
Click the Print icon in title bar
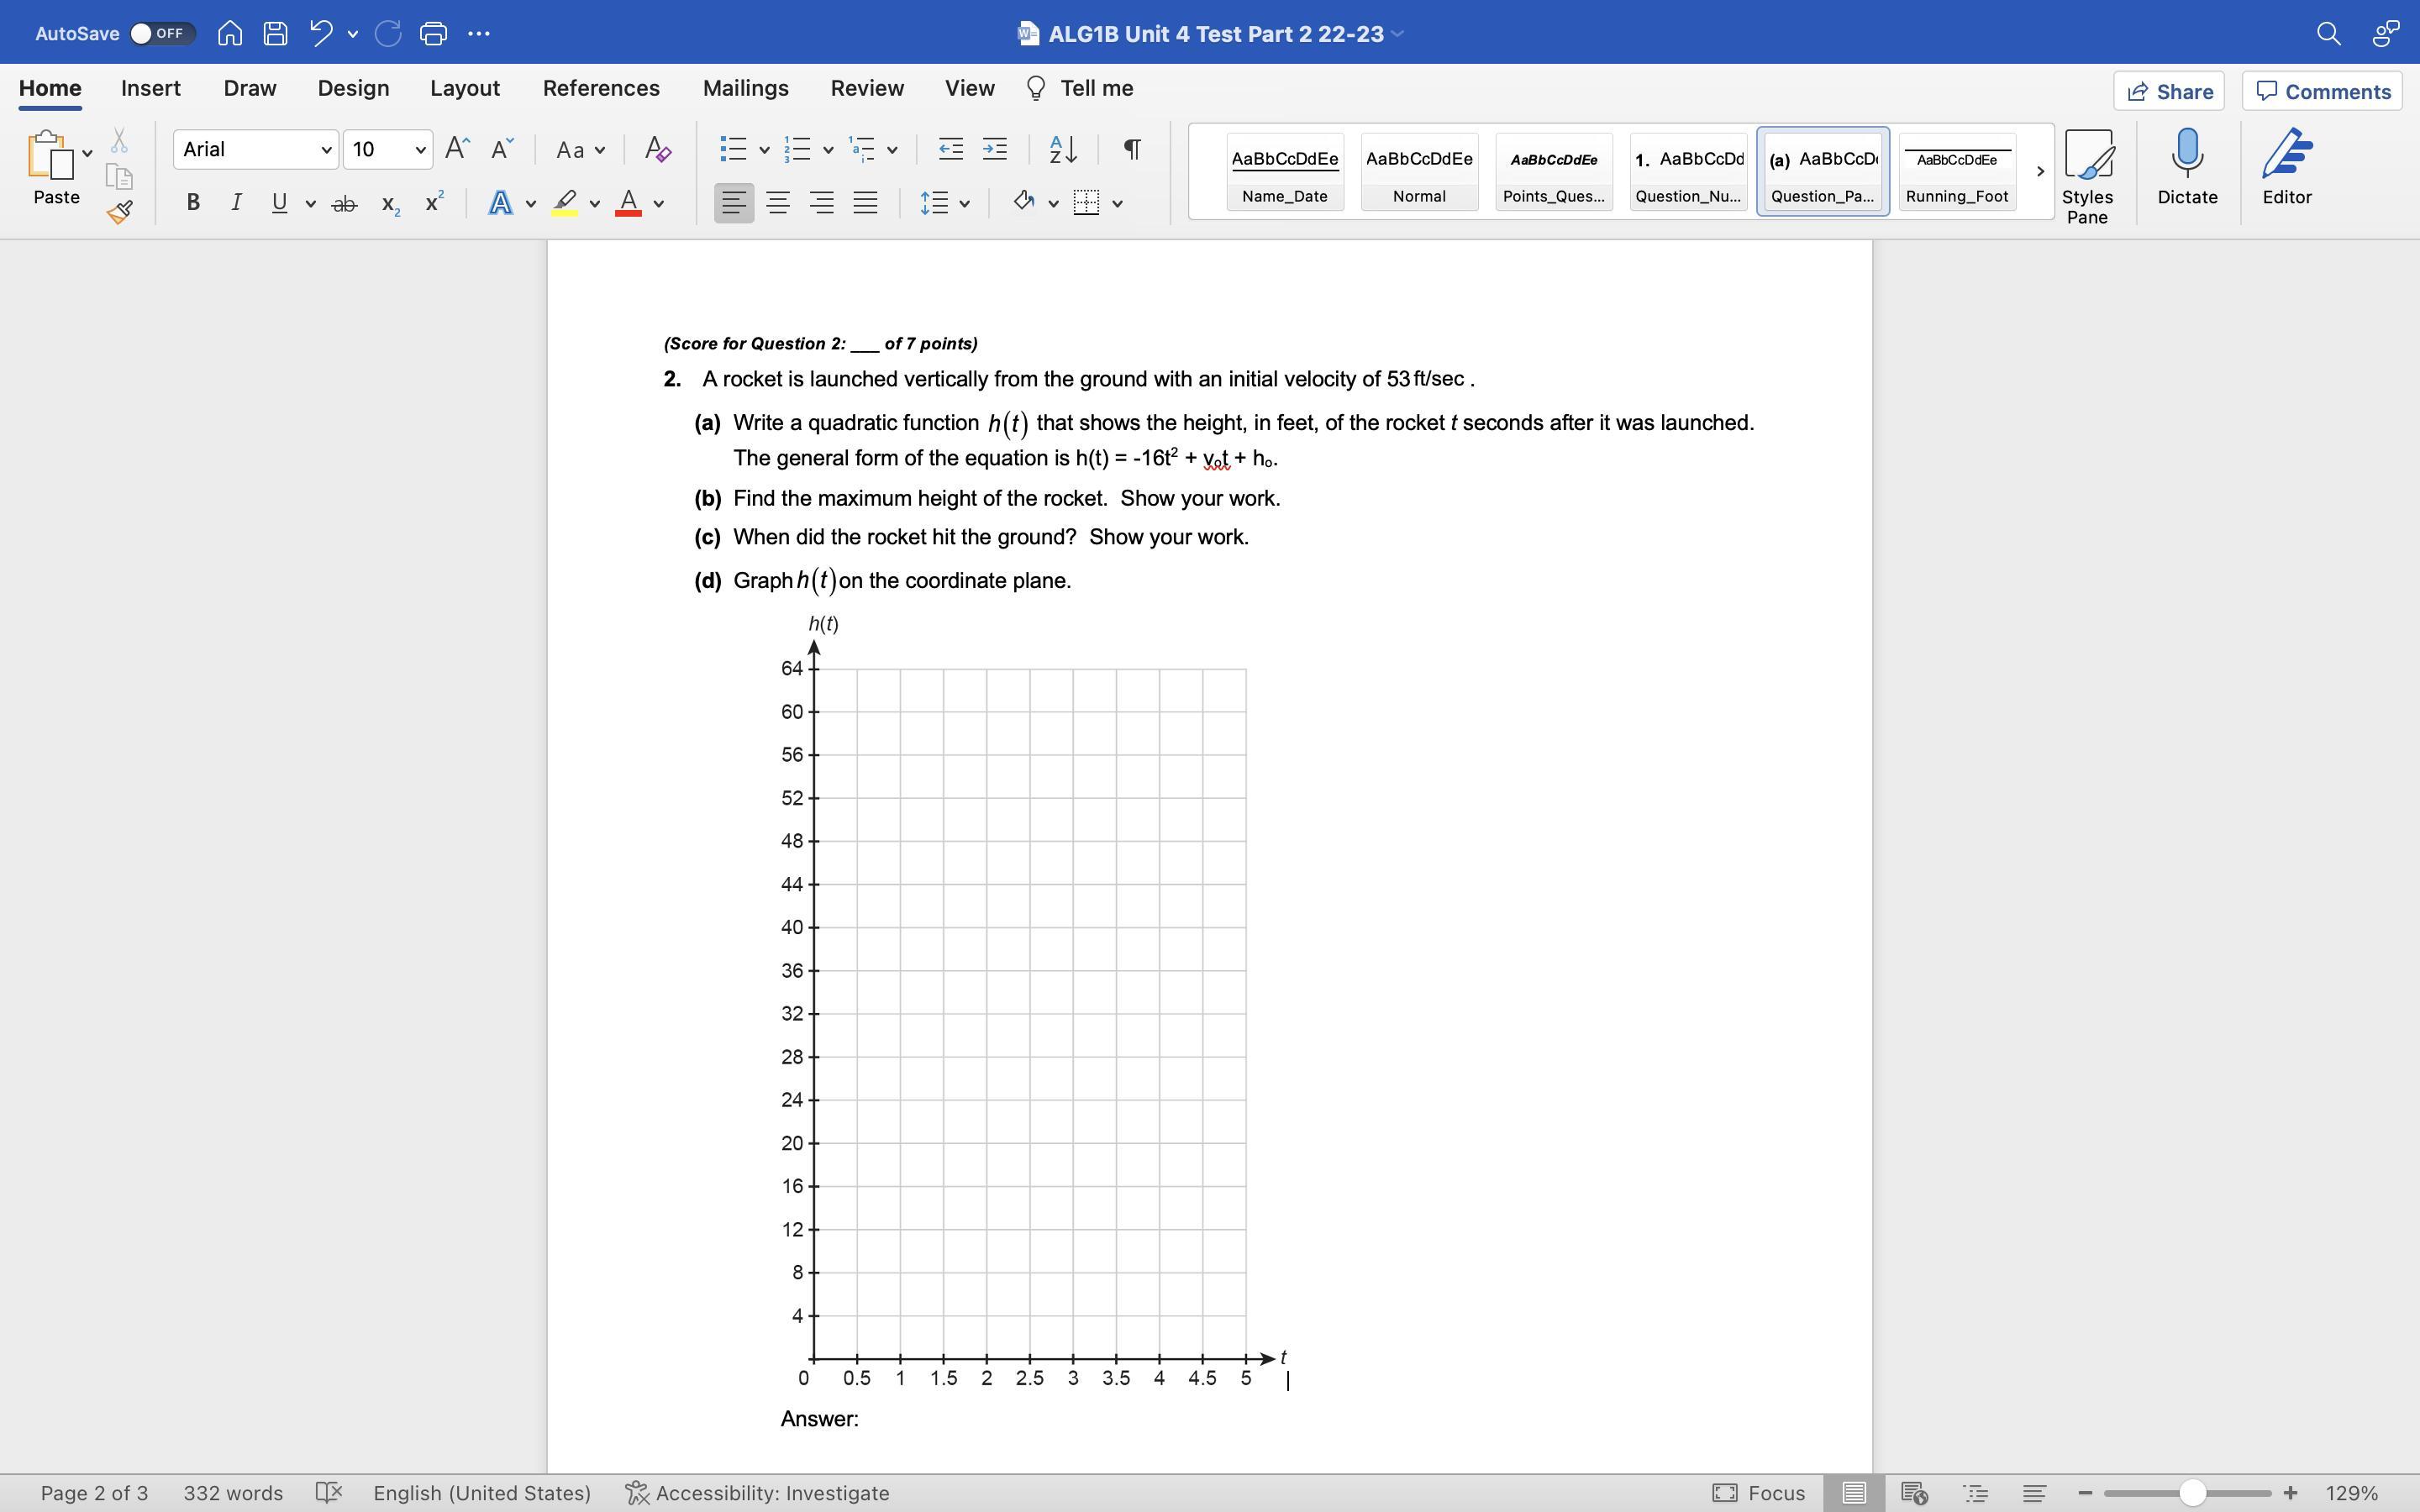(433, 33)
